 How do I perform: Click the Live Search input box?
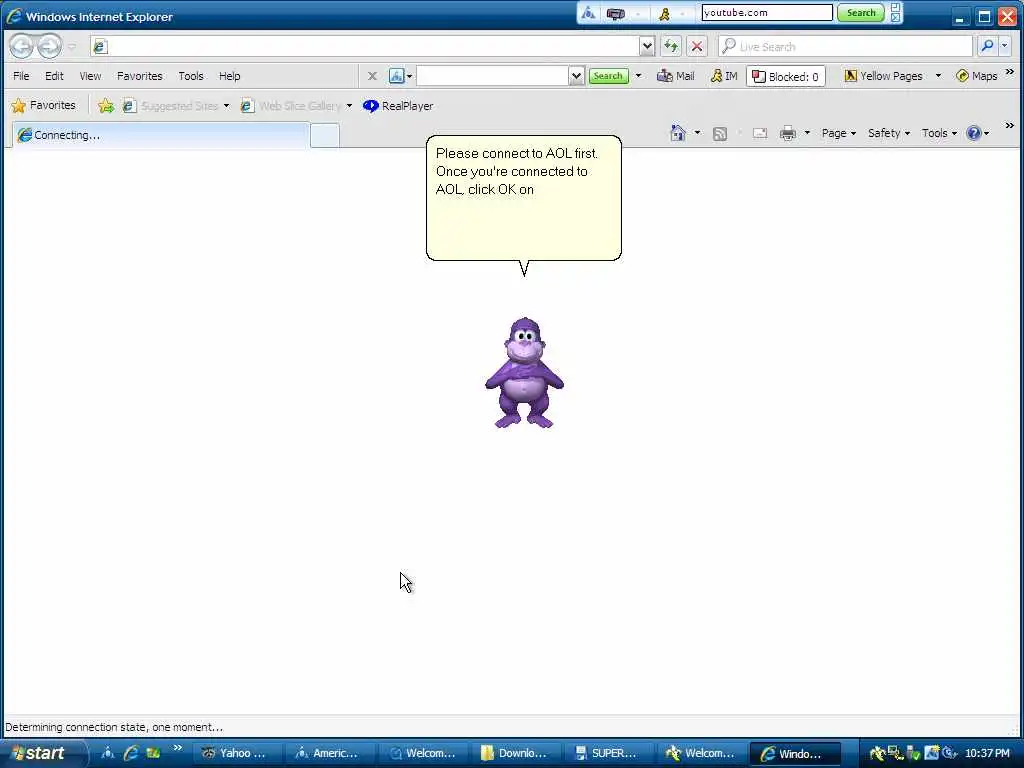pyautogui.click(x=845, y=46)
